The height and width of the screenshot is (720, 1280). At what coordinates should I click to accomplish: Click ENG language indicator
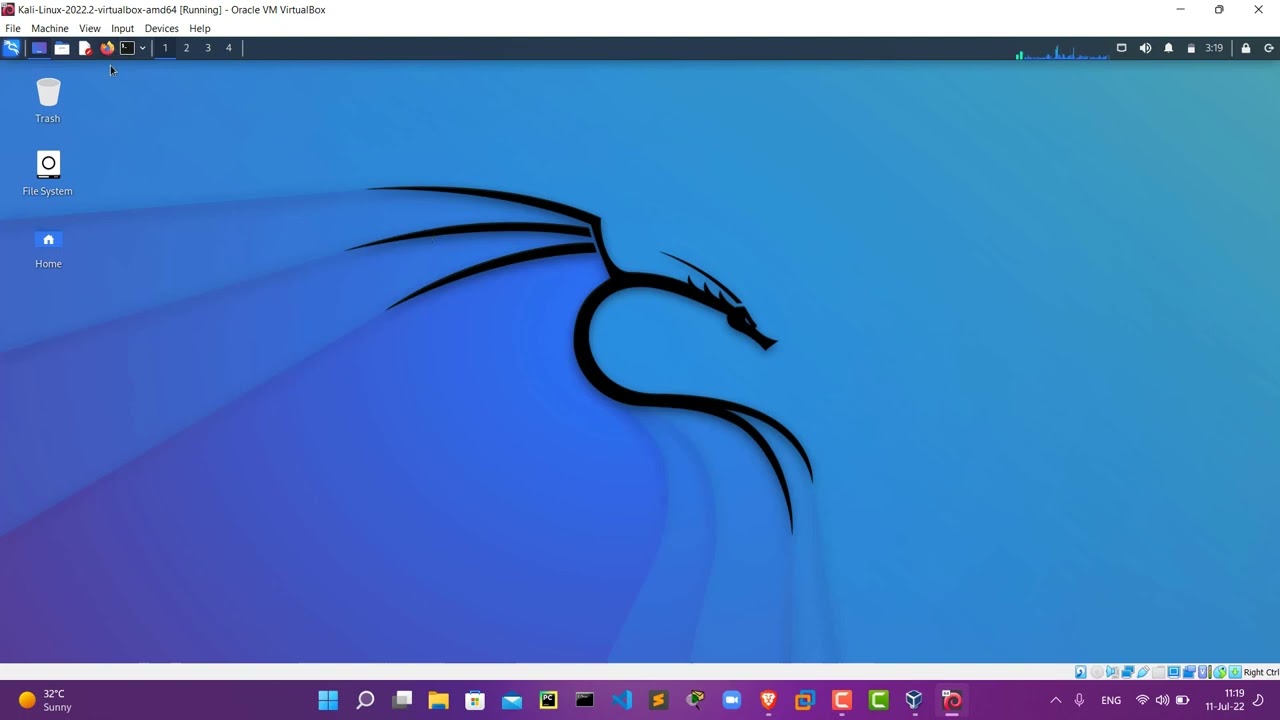click(x=1111, y=700)
